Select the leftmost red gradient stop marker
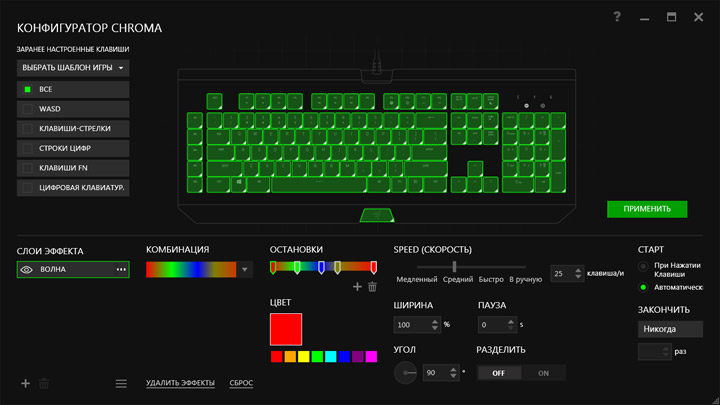This screenshot has height=405, width=720. (x=273, y=267)
